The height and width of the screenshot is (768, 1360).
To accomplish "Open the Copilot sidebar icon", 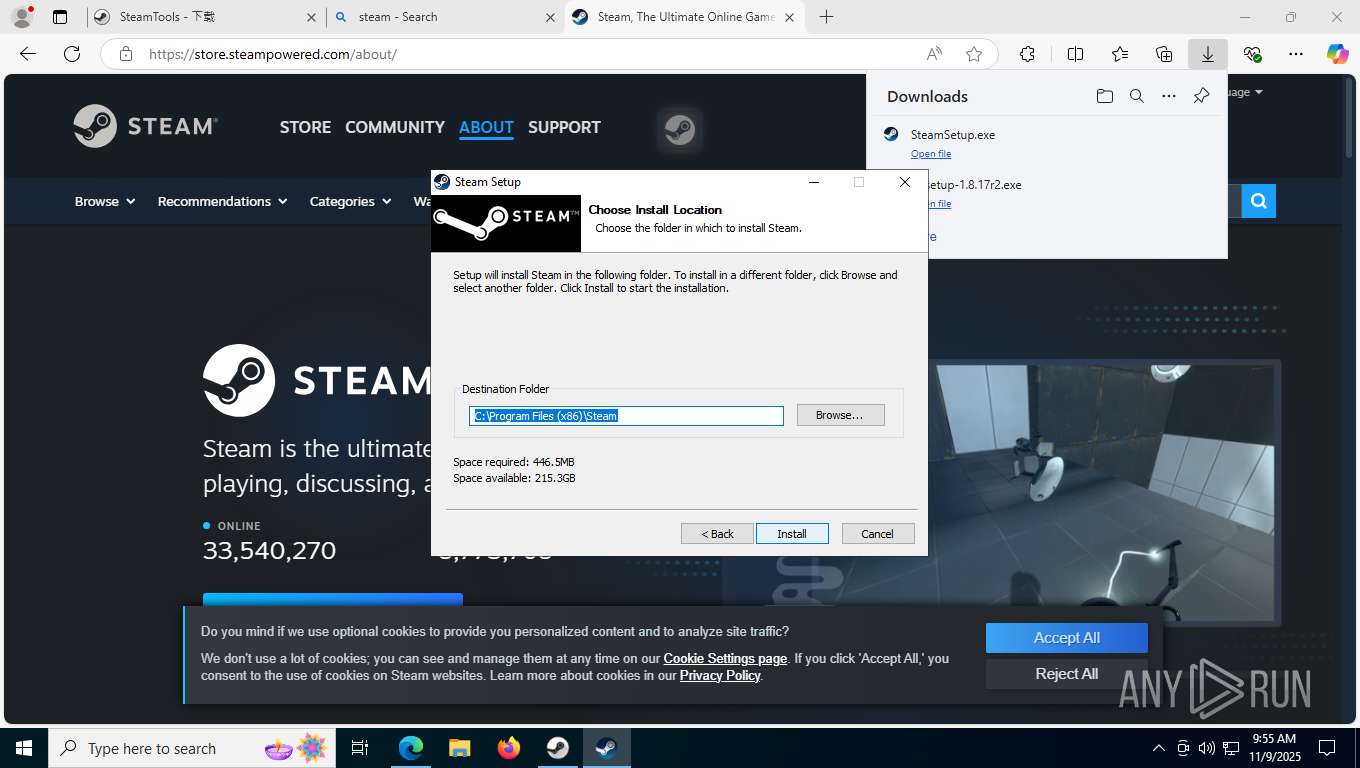I will 1337,54.
